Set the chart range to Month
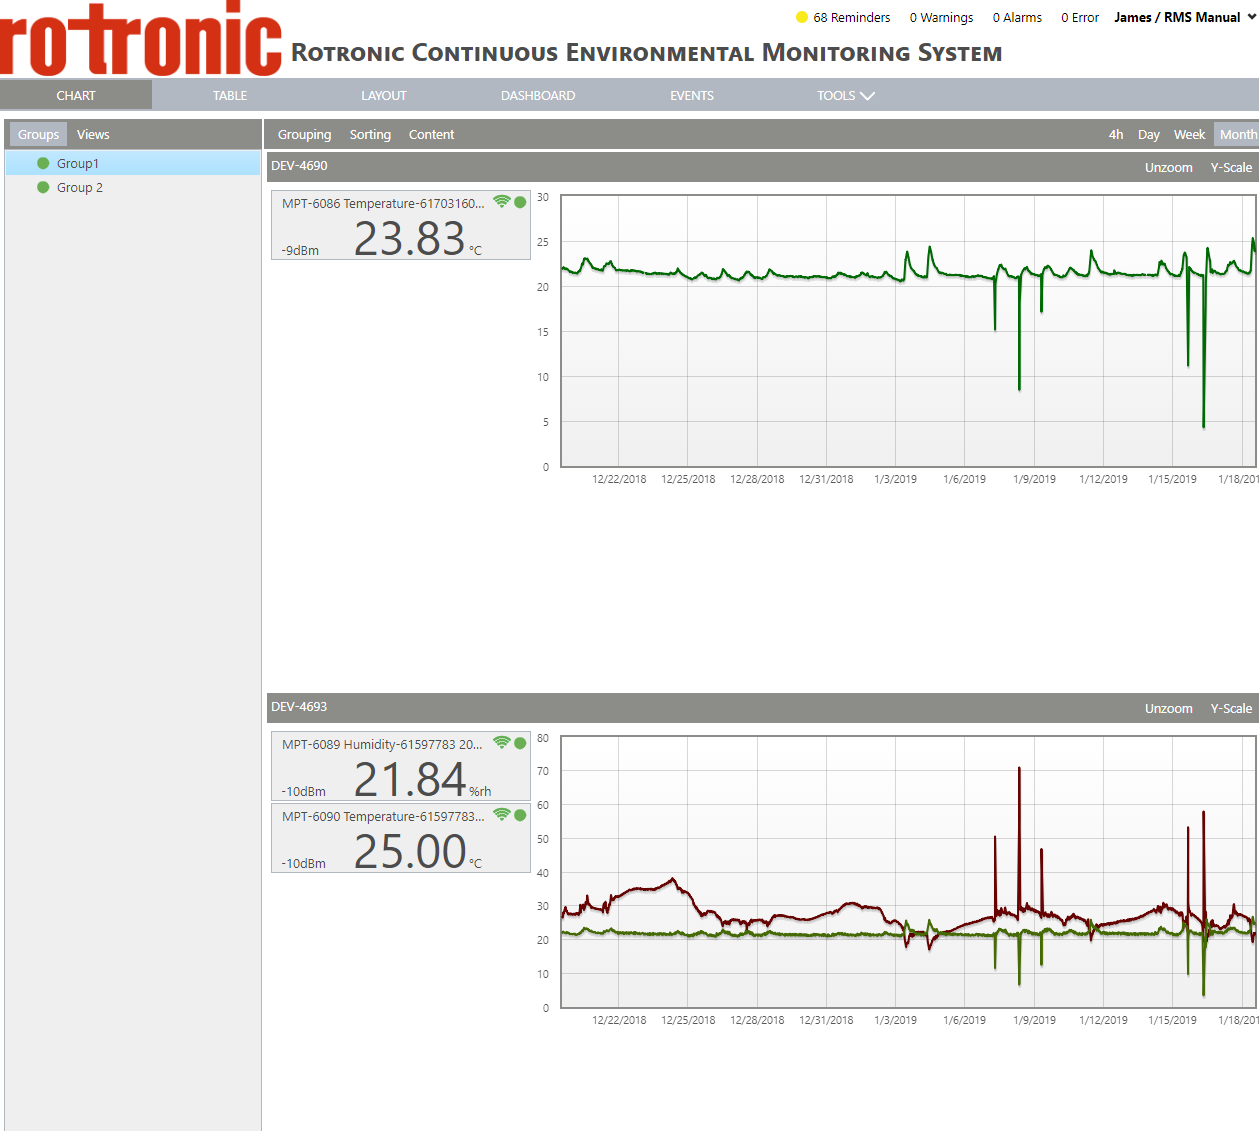The height and width of the screenshot is (1131, 1259). 1237,134
